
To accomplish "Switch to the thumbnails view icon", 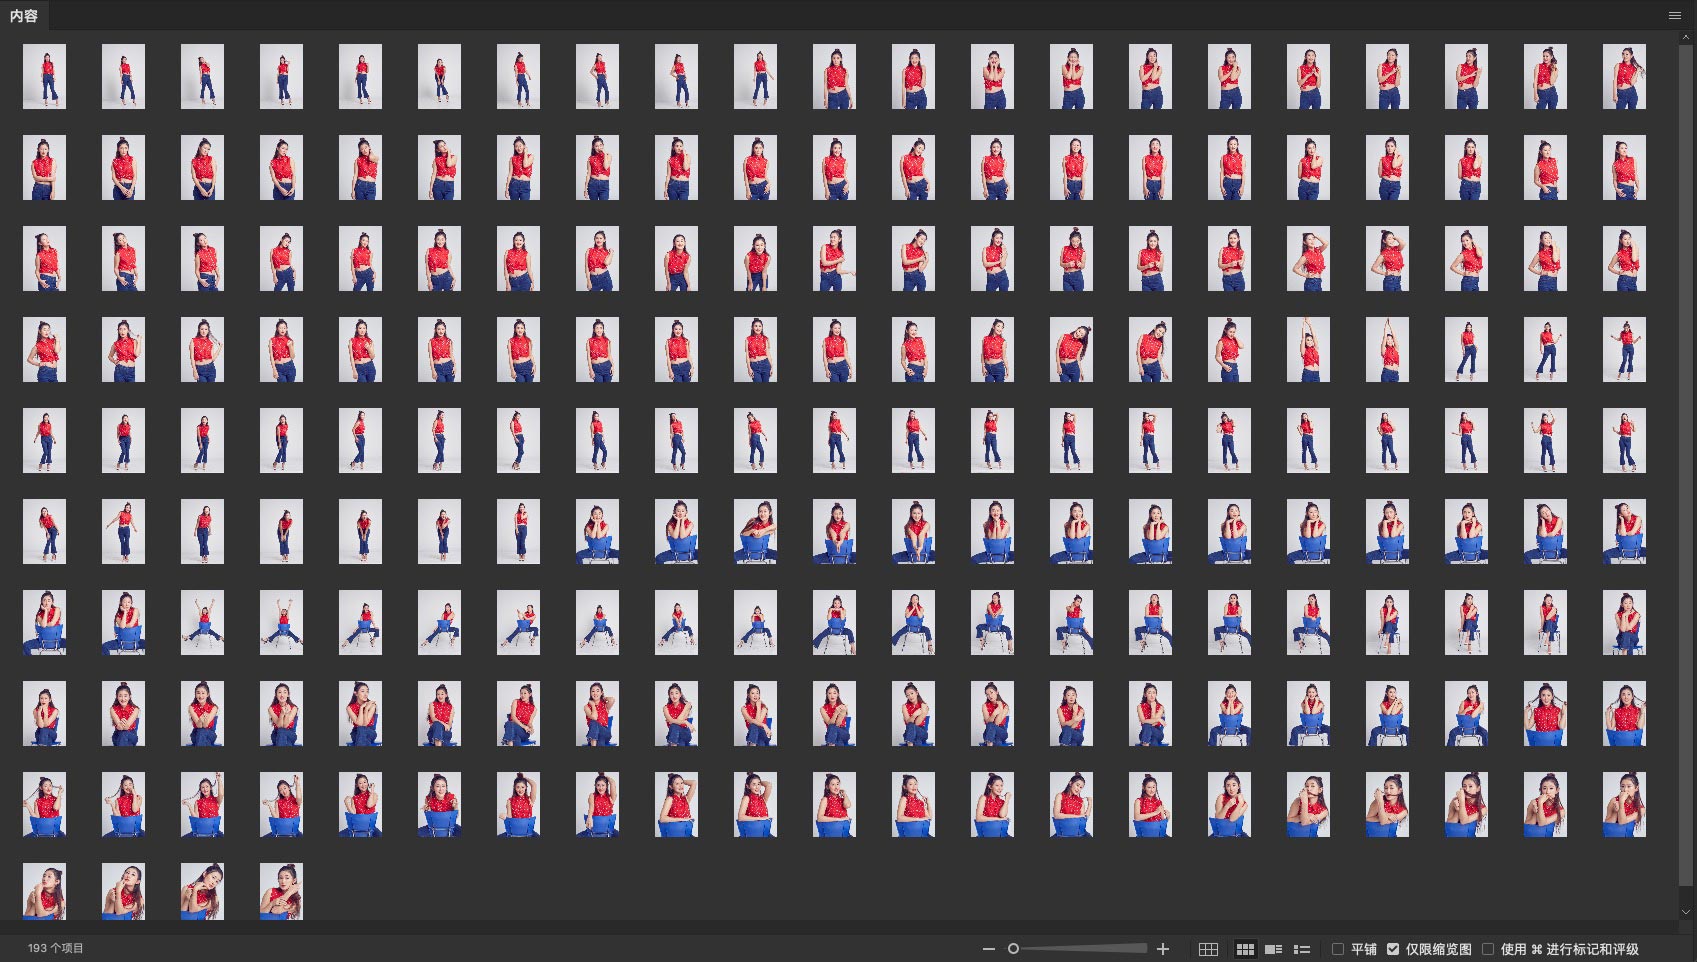I will tap(1245, 949).
